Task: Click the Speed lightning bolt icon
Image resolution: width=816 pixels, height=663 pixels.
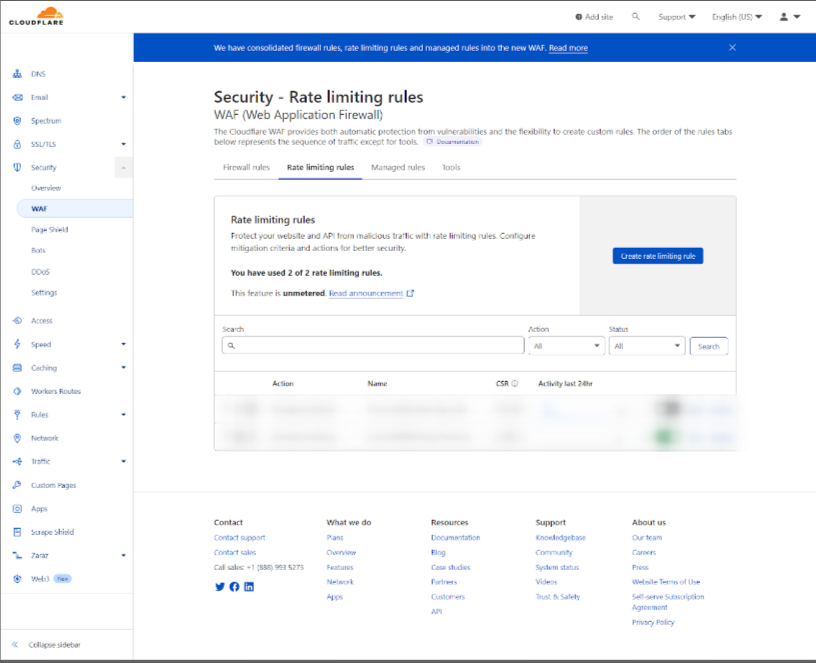Action: [x=17, y=344]
